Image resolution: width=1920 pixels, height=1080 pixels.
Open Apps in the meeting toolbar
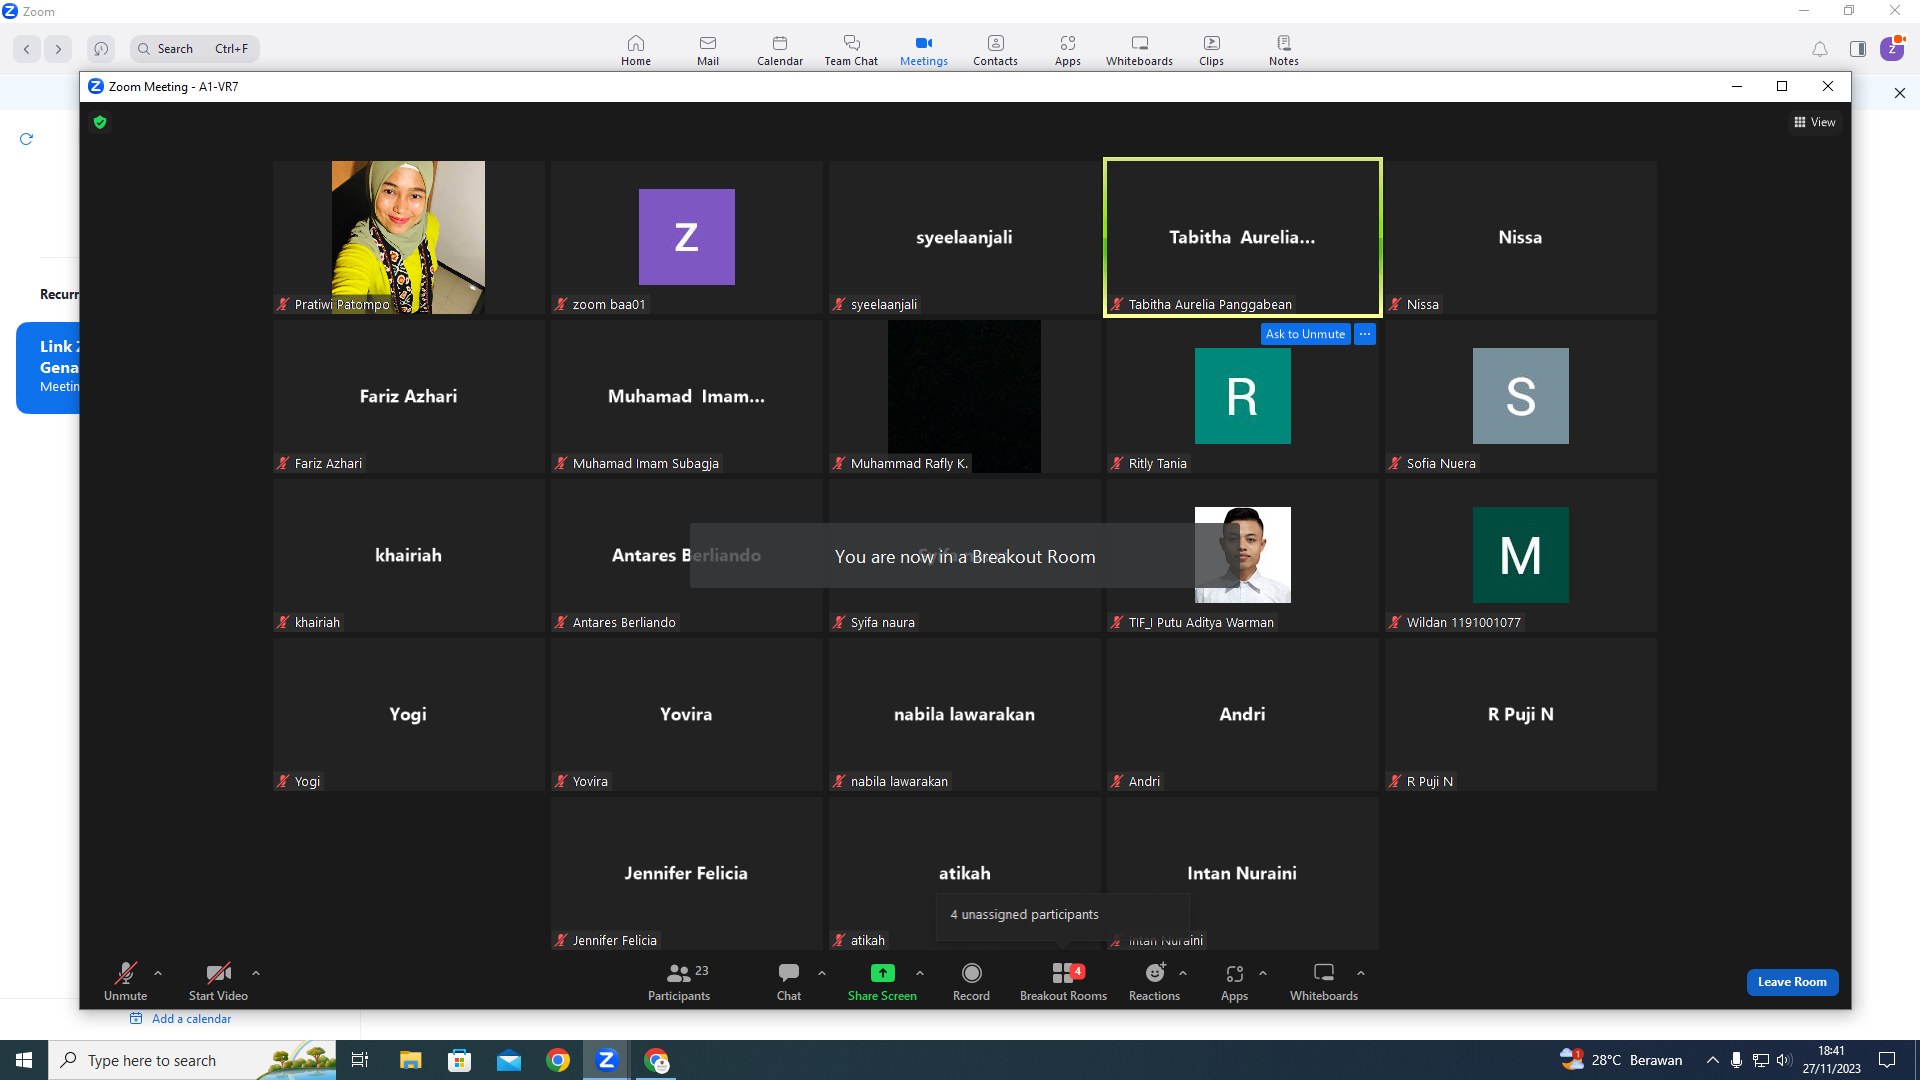point(1234,981)
